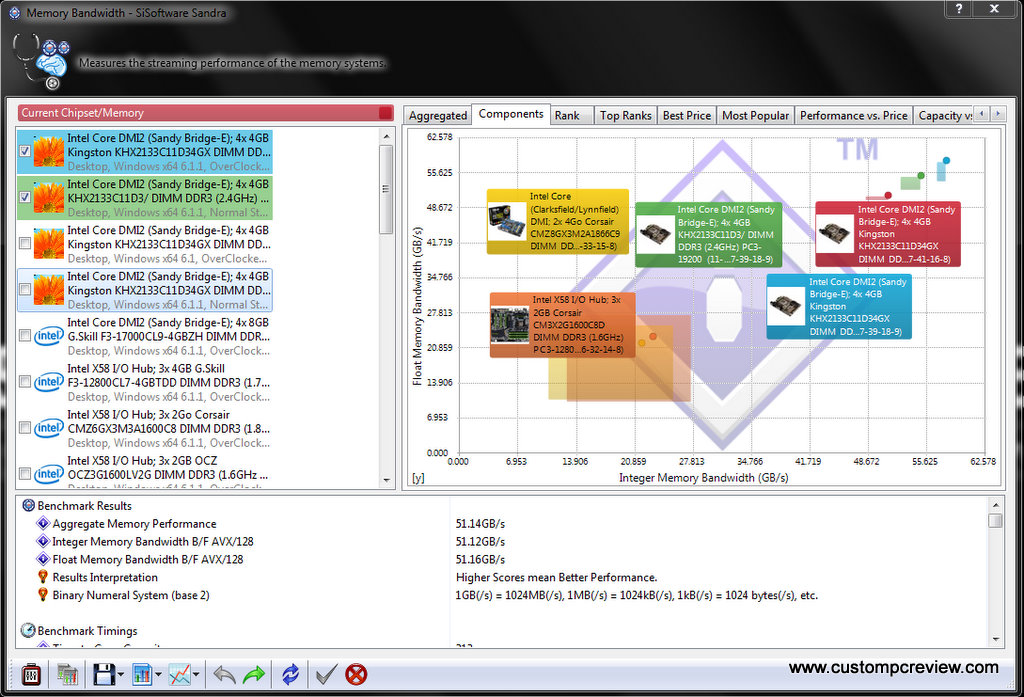Open the bar chart icon dropdown arrow
Image resolution: width=1024 pixels, height=697 pixels.
(x=158, y=675)
